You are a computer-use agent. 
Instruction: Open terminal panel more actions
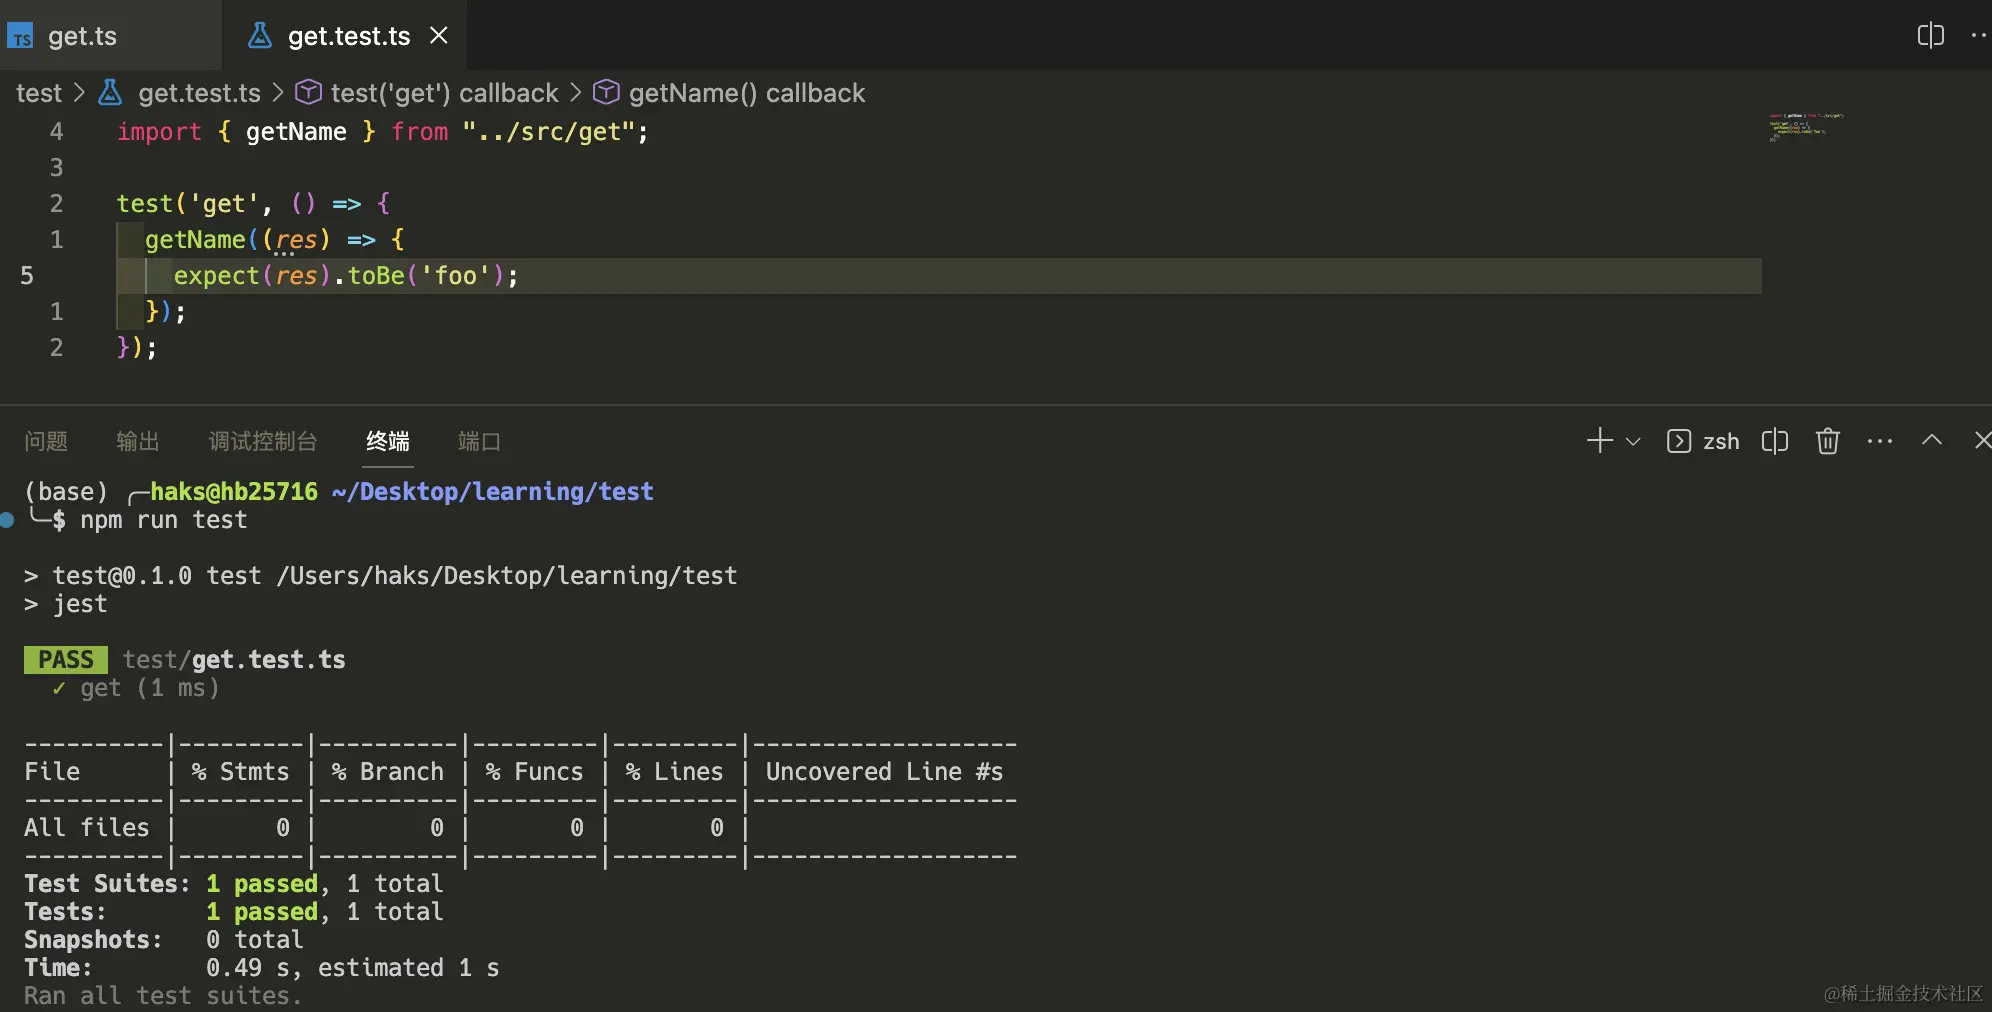[x=1880, y=441]
